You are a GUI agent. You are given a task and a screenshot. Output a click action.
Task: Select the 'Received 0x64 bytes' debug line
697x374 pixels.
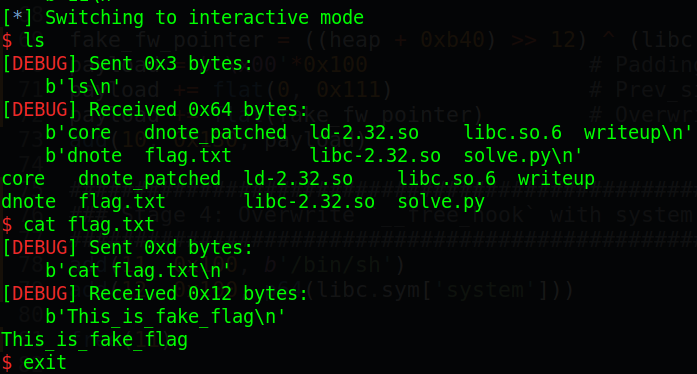point(155,109)
